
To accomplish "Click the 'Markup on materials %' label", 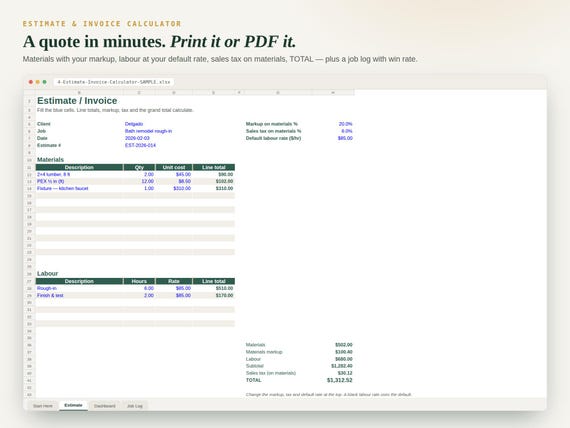I will pyautogui.click(x=272, y=124).
